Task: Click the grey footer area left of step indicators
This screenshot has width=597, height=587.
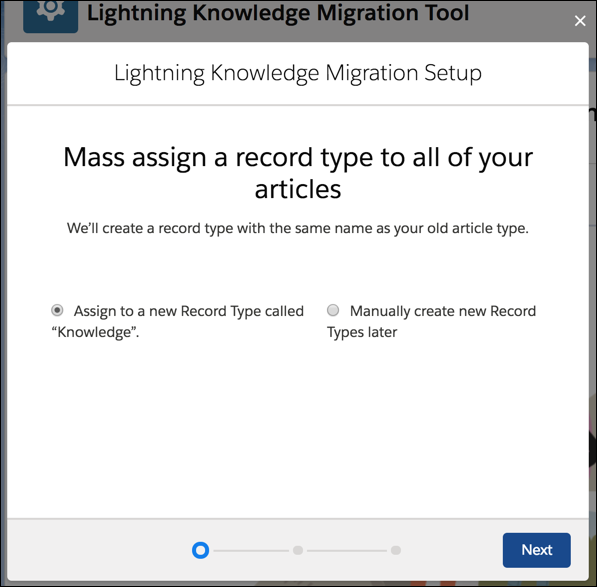Action: point(99,550)
